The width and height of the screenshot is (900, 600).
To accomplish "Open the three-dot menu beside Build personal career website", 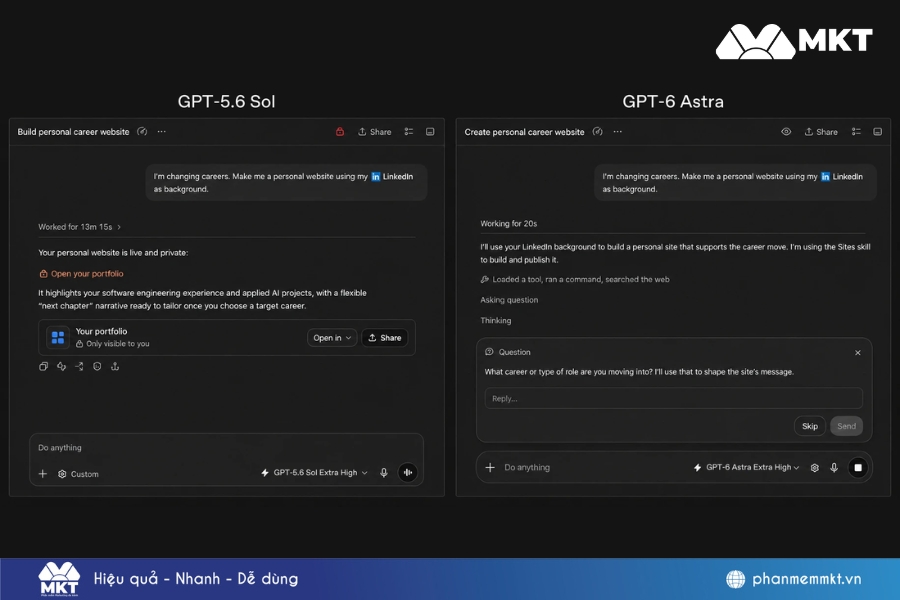I will [x=162, y=131].
